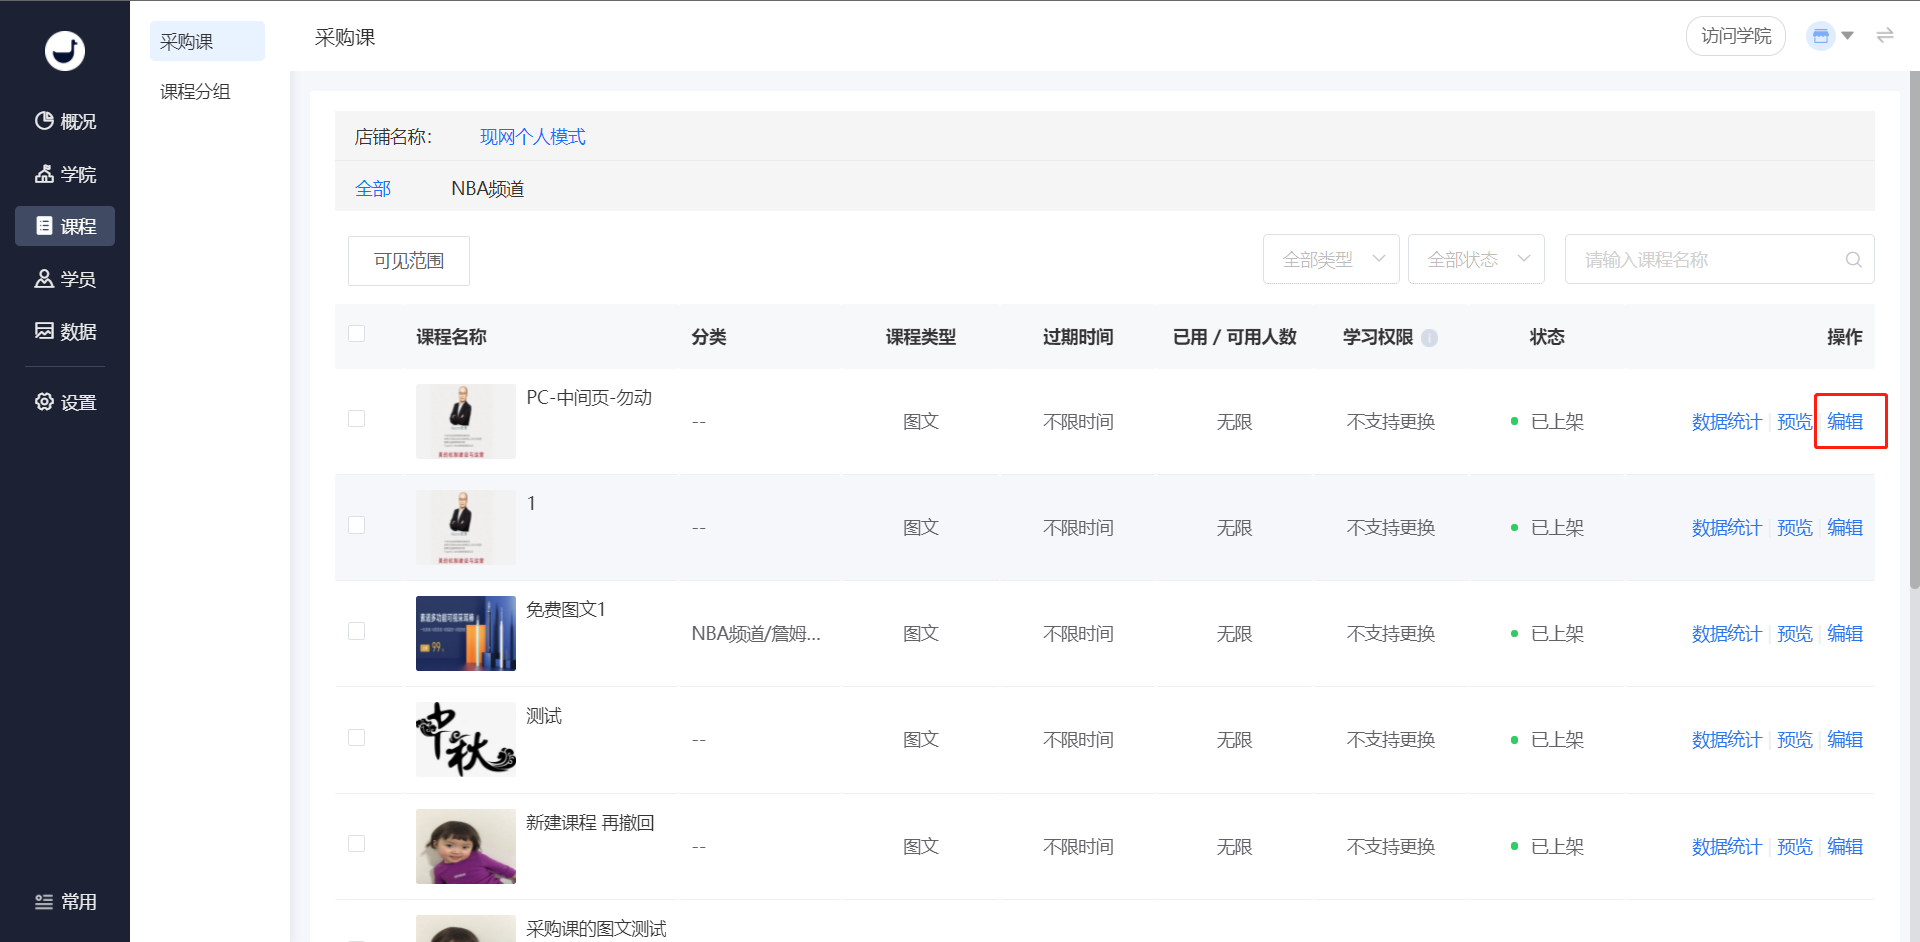Viewport: 1920px width, 942px height.
Task: Click the 学习权限 info icon
Action: (x=1430, y=338)
